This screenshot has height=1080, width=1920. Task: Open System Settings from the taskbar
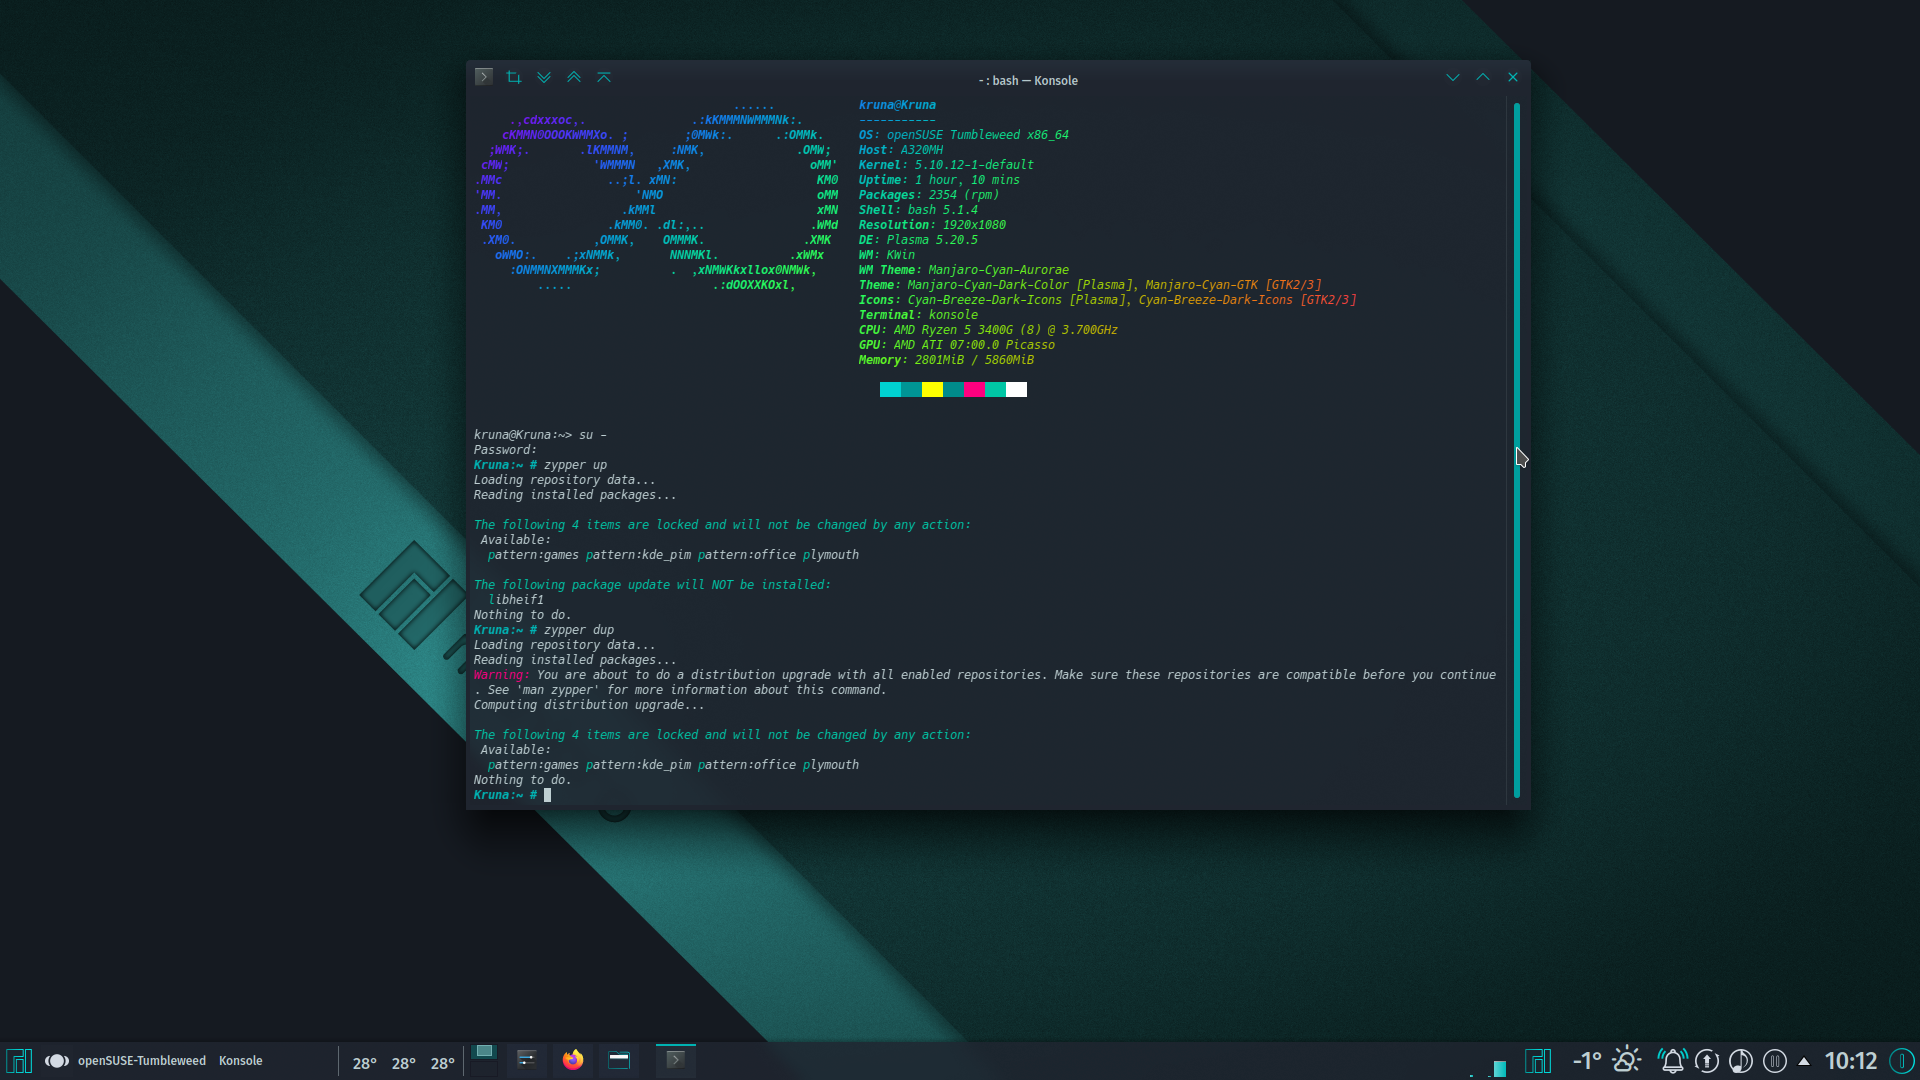[527, 1060]
